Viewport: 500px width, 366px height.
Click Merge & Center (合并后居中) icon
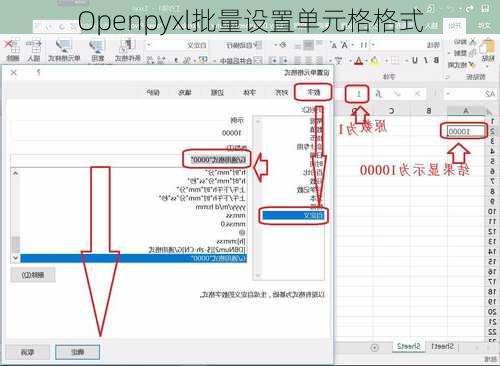[257, 60]
